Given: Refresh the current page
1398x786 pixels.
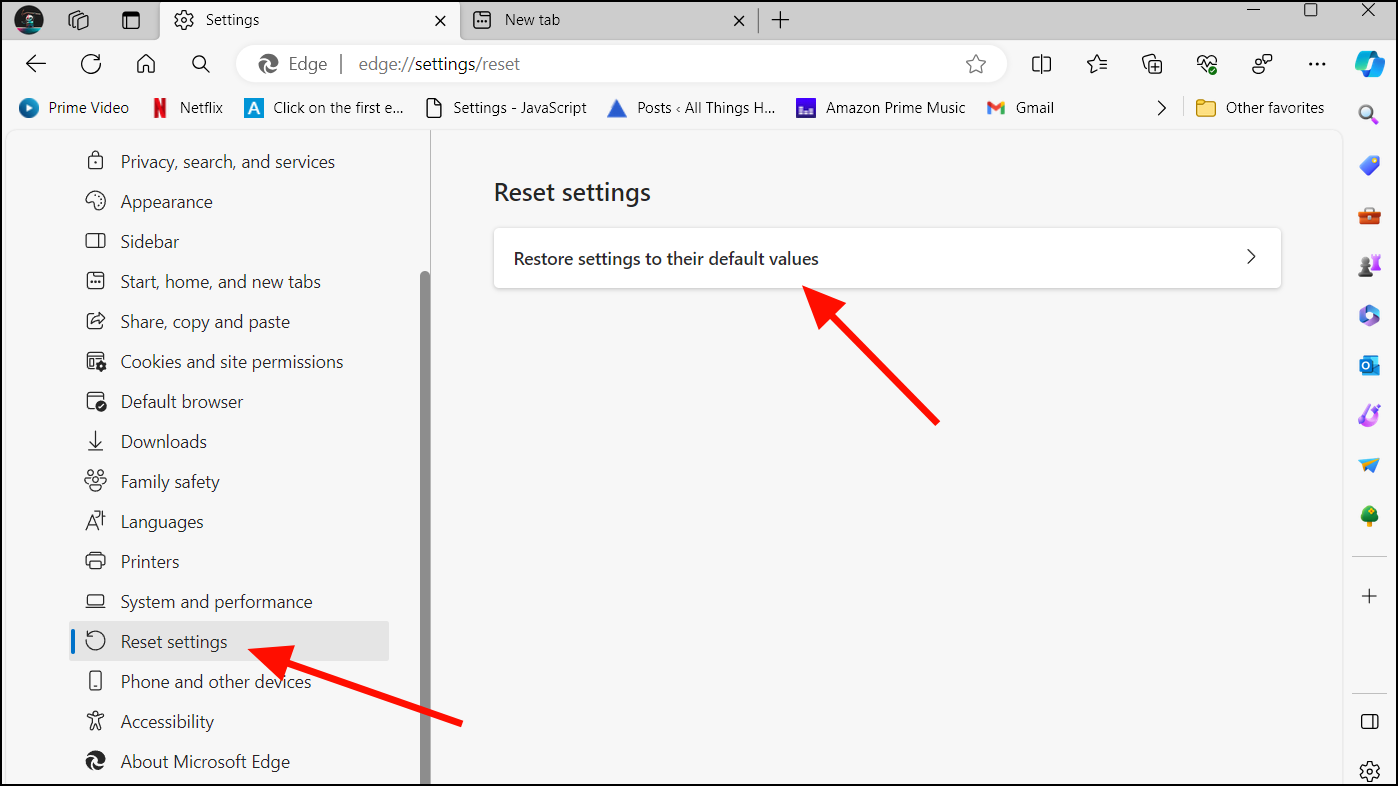Looking at the screenshot, I should [91, 63].
